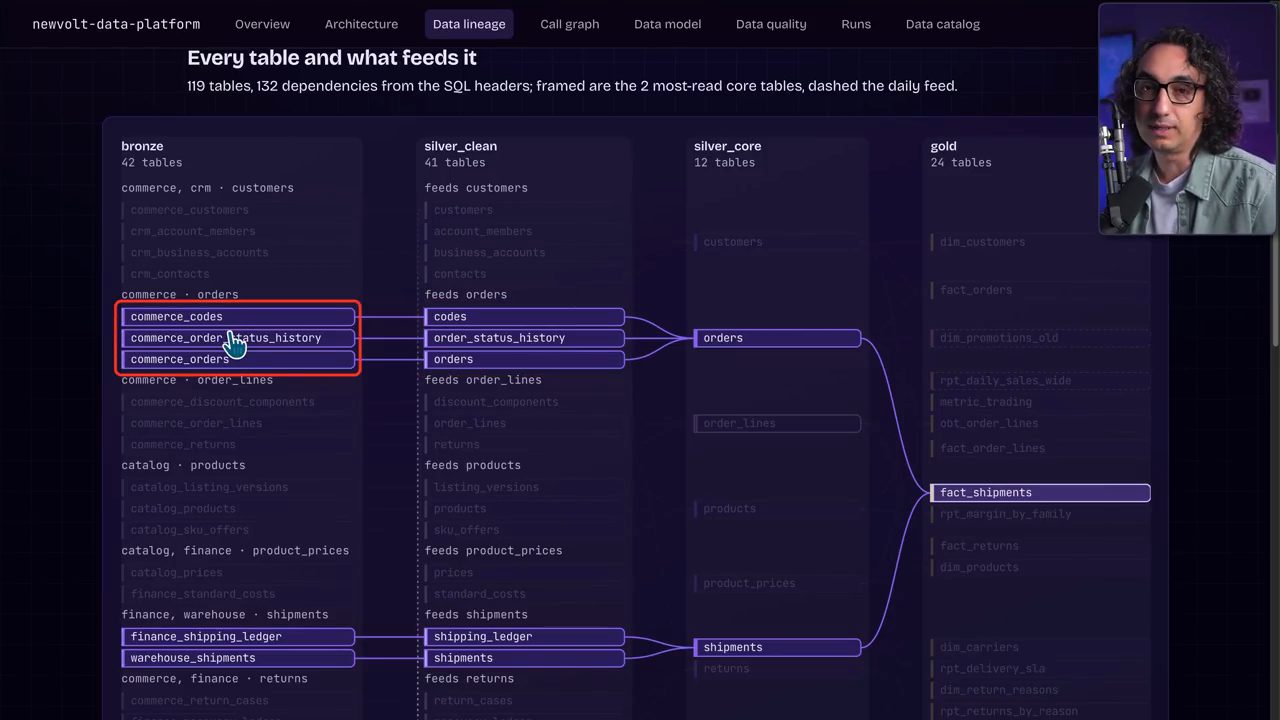This screenshot has width=1280, height=720.
Task: Go to the Data model tab
Action: point(668,24)
